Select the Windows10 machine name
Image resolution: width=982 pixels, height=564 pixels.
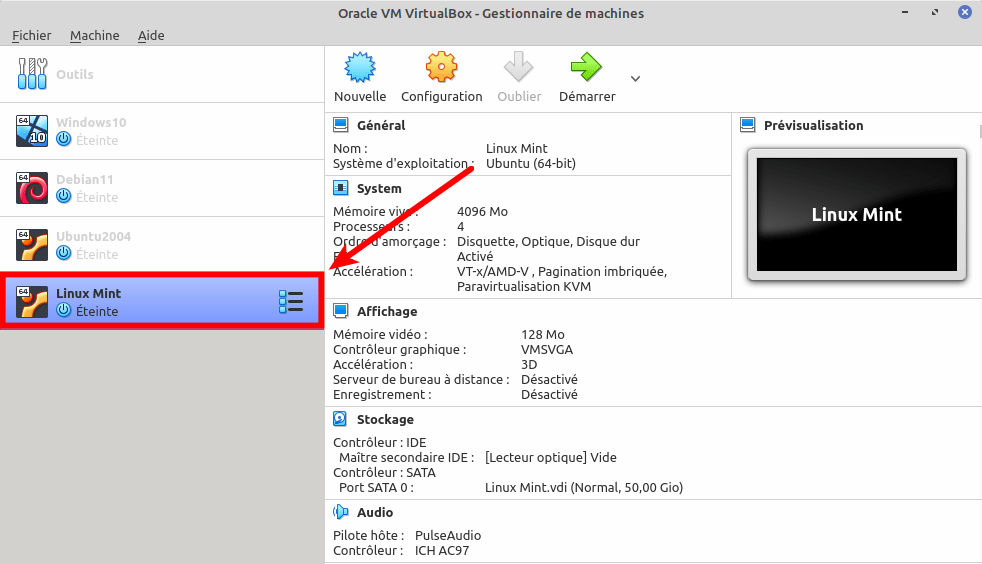pyautogui.click(x=91, y=122)
